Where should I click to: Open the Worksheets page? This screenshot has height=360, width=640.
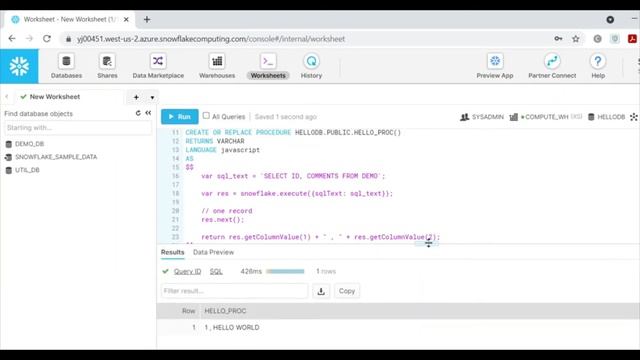[268, 66]
